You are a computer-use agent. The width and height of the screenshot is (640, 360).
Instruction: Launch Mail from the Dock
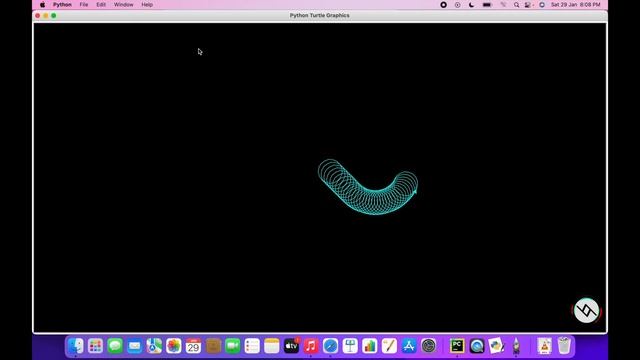coord(134,346)
